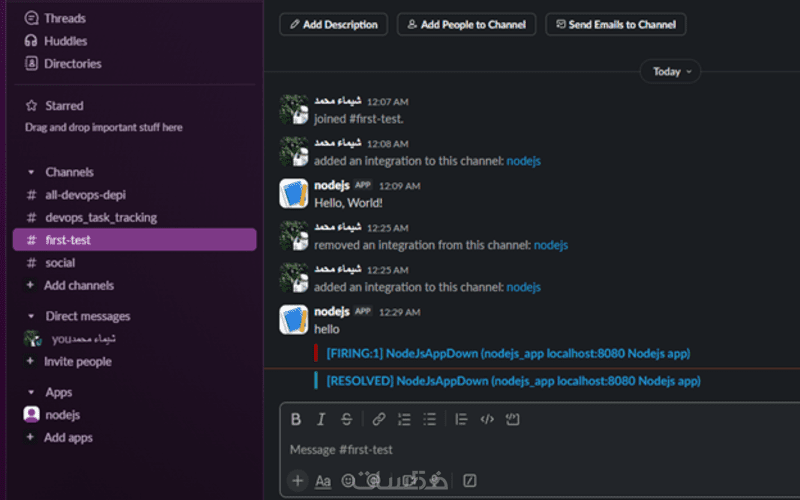Toggle the Aa formatting toolbar
Viewport: 800px width, 500px height.
(322, 481)
